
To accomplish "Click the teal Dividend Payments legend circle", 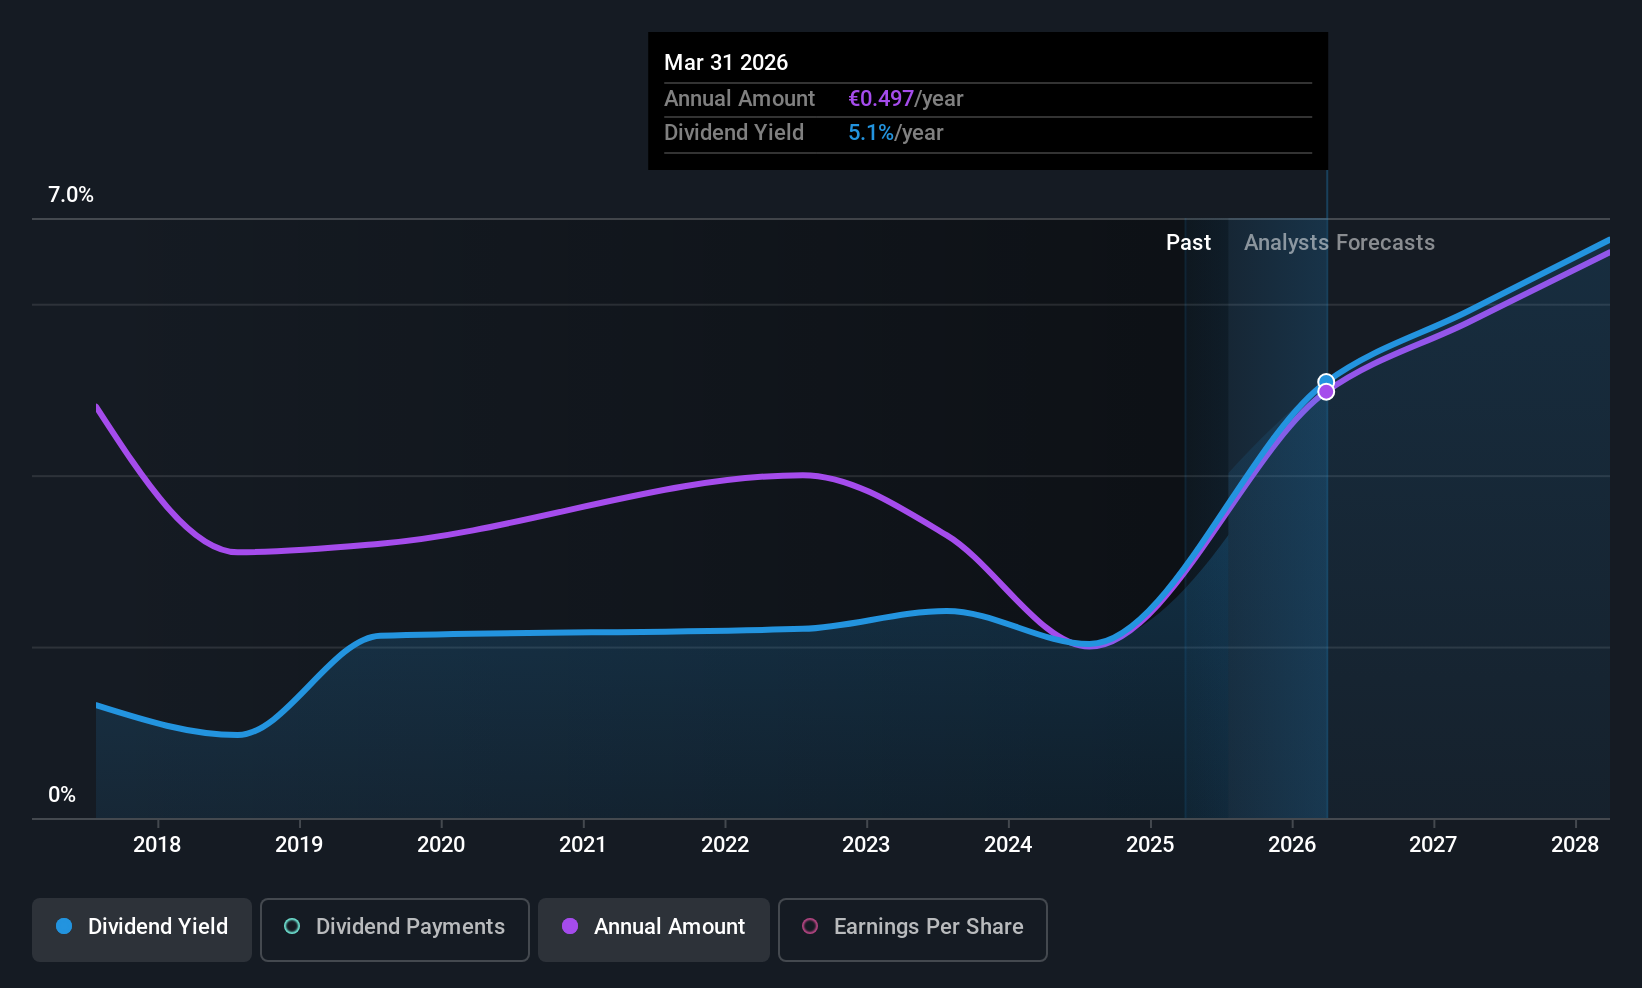I will [292, 926].
